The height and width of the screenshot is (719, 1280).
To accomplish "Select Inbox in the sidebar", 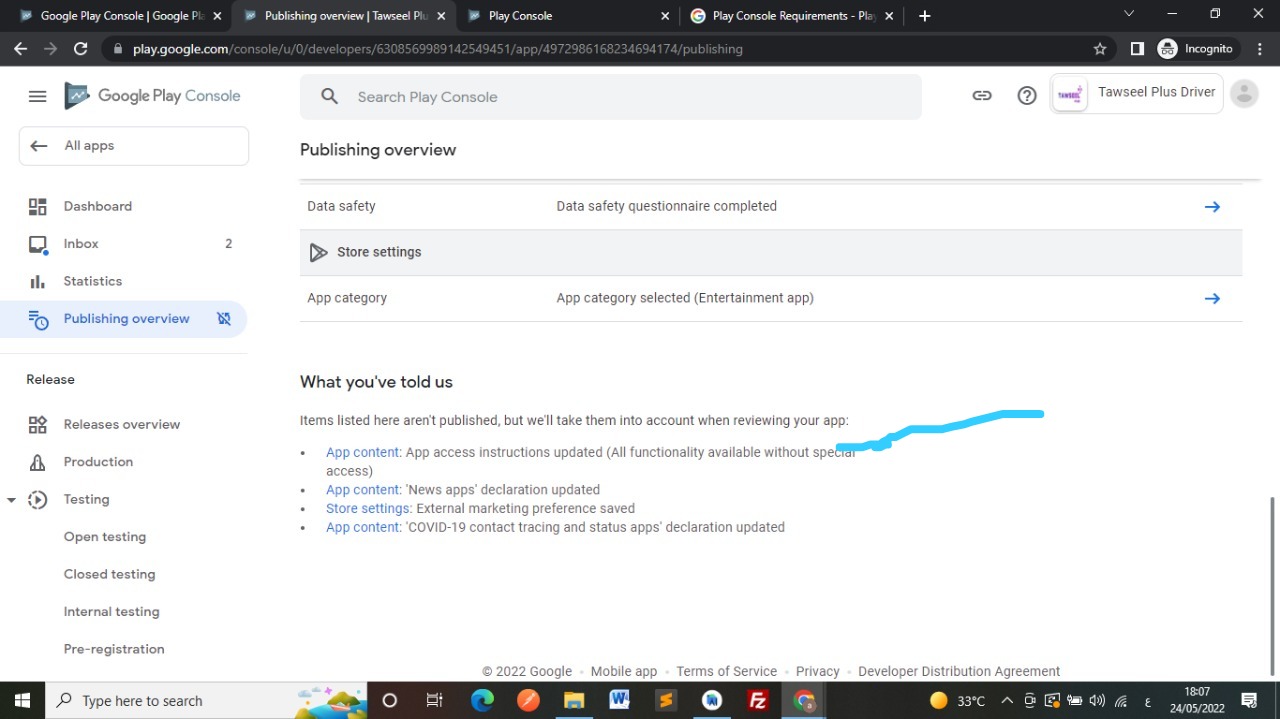I will click(81, 244).
